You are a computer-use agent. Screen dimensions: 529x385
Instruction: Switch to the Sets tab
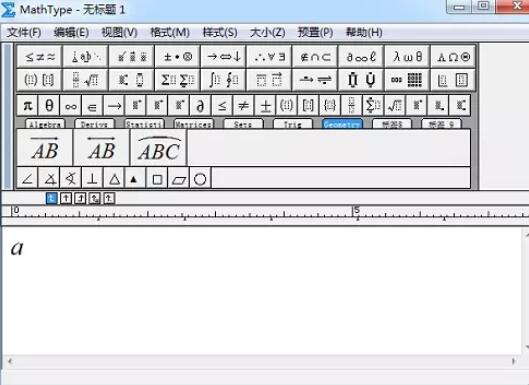pos(243,124)
